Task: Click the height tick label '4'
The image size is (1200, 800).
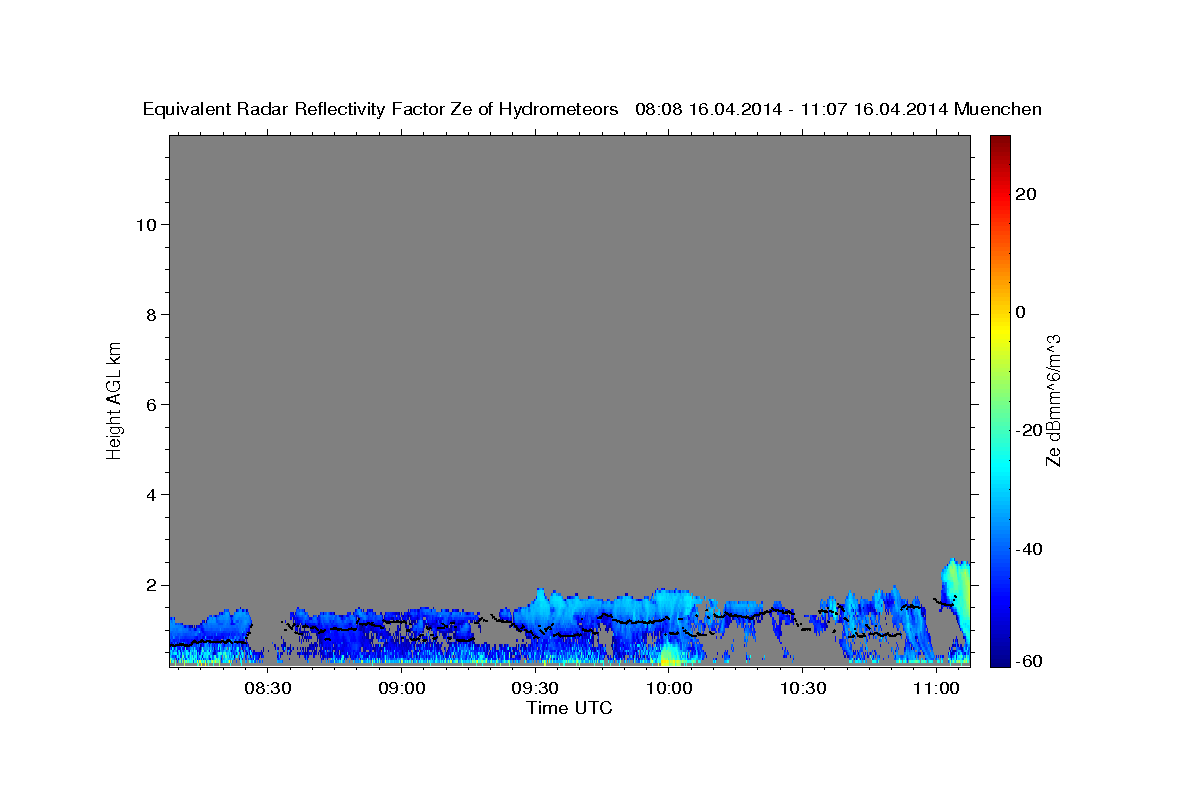Action: pyautogui.click(x=150, y=494)
